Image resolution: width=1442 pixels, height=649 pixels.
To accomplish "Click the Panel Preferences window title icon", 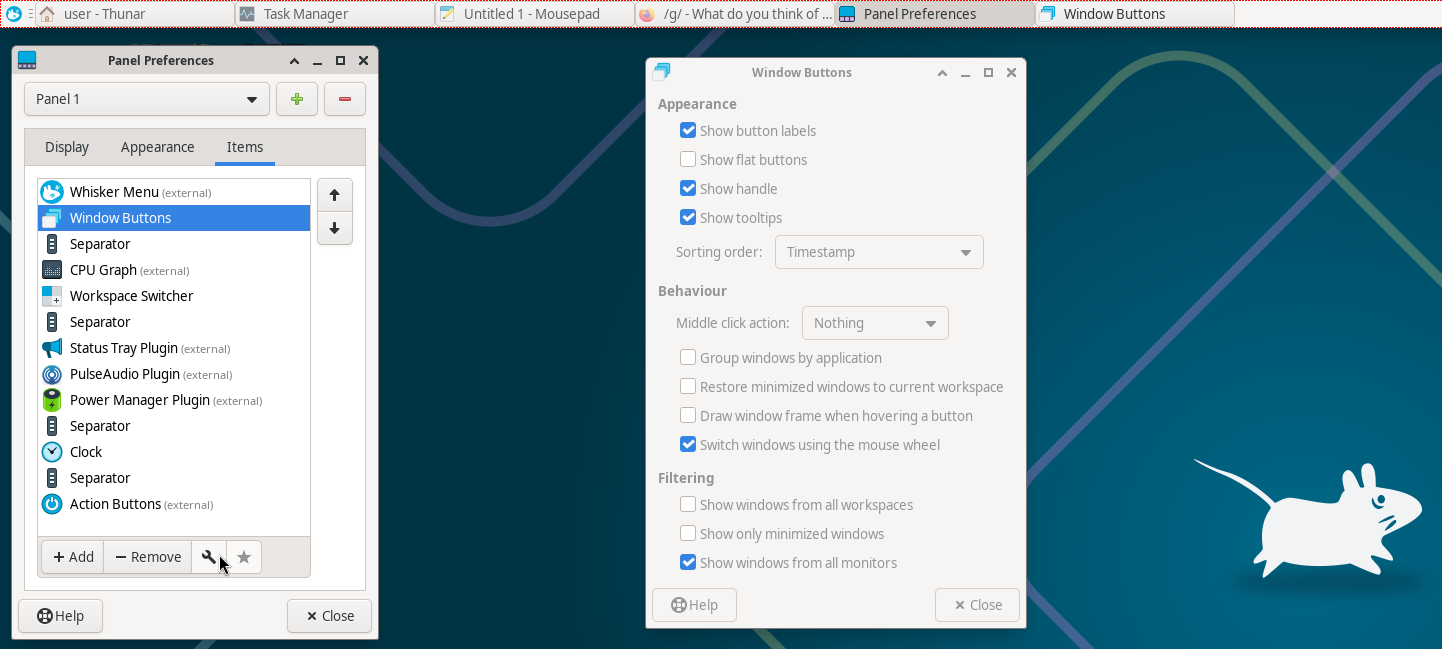I will 27,60.
